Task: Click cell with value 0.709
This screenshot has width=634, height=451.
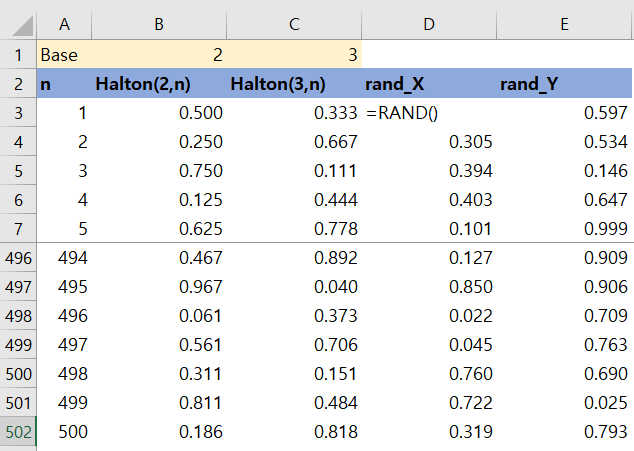Action: click(564, 315)
